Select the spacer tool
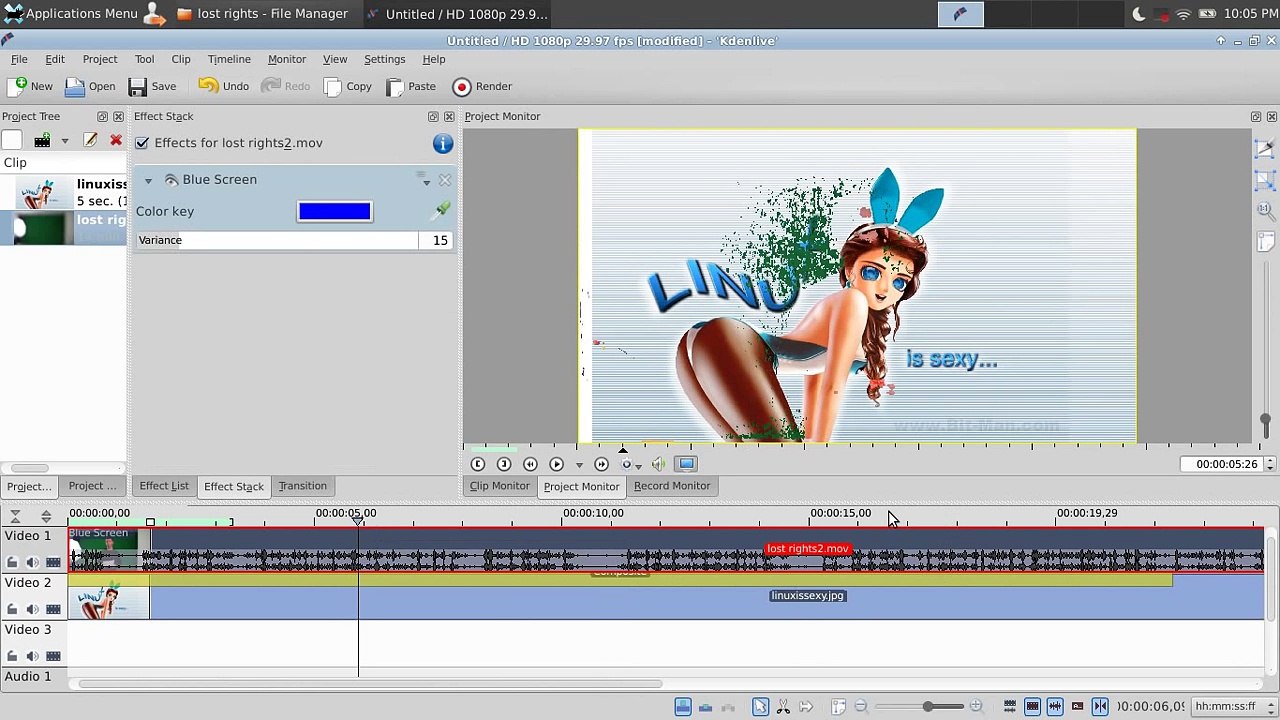This screenshot has width=1280, height=720. (x=806, y=707)
